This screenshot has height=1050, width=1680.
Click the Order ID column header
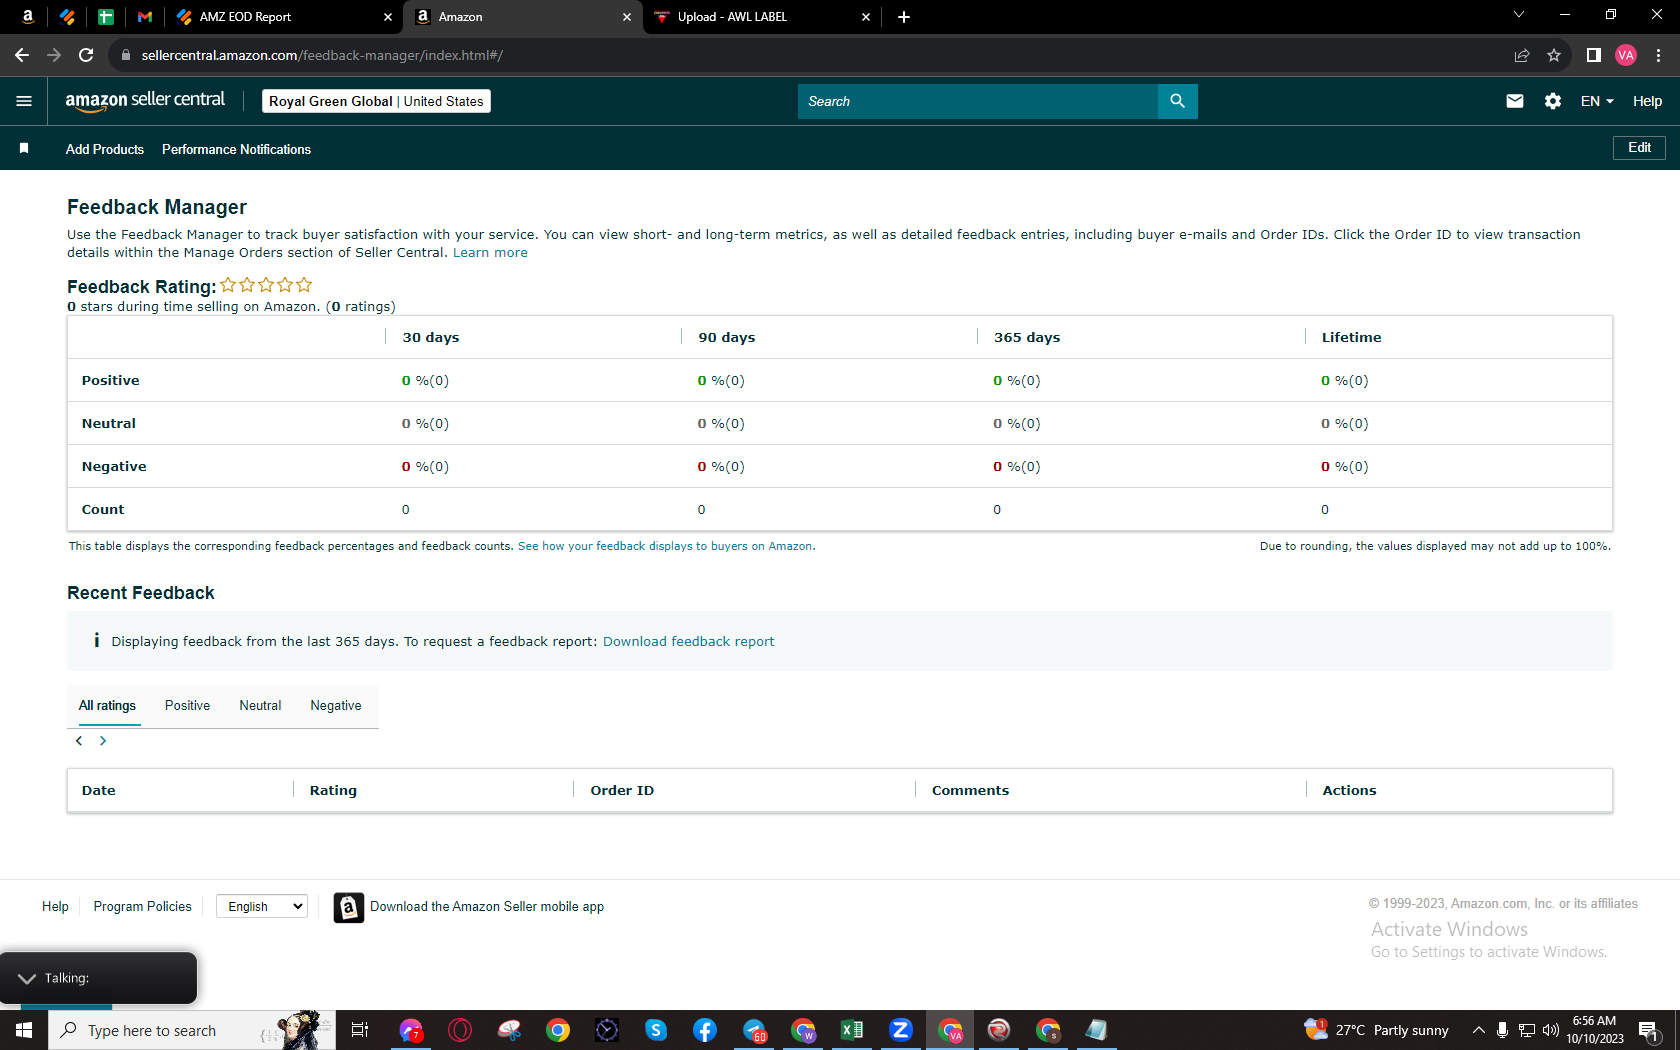pyautogui.click(x=622, y=790)
